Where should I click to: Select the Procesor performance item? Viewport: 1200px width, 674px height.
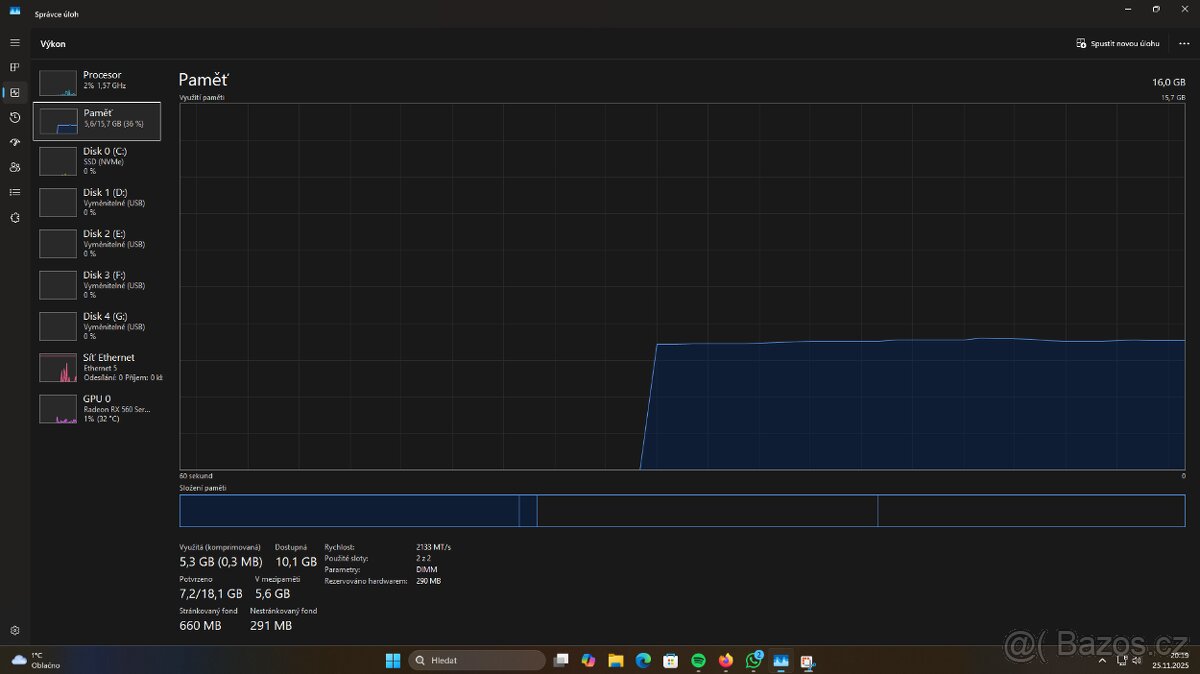click(x=98, y=81)
